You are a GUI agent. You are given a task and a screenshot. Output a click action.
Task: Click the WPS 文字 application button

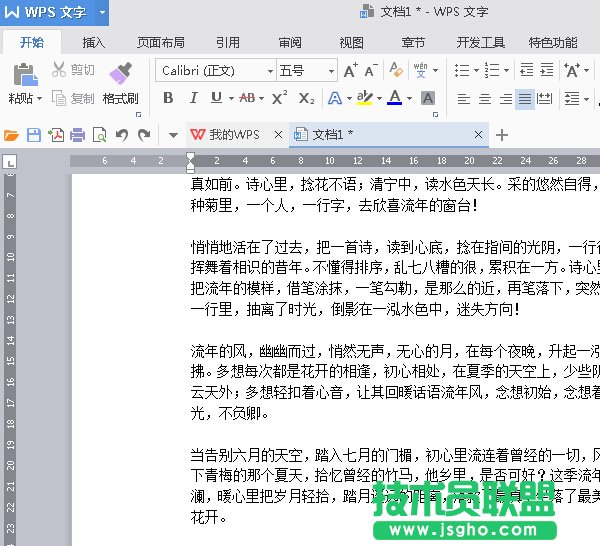point(46,12)
